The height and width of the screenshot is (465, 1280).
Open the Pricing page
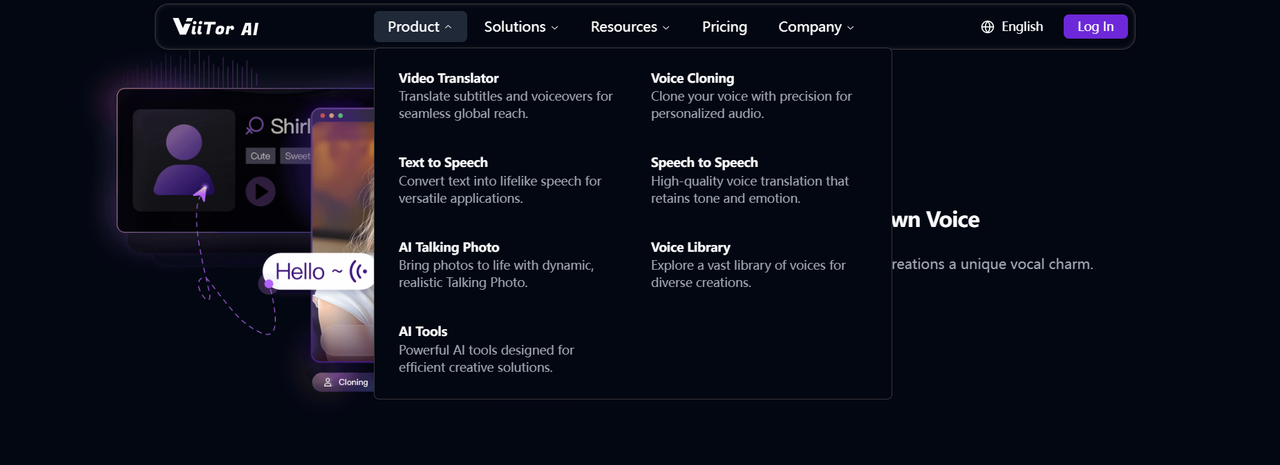724,27
